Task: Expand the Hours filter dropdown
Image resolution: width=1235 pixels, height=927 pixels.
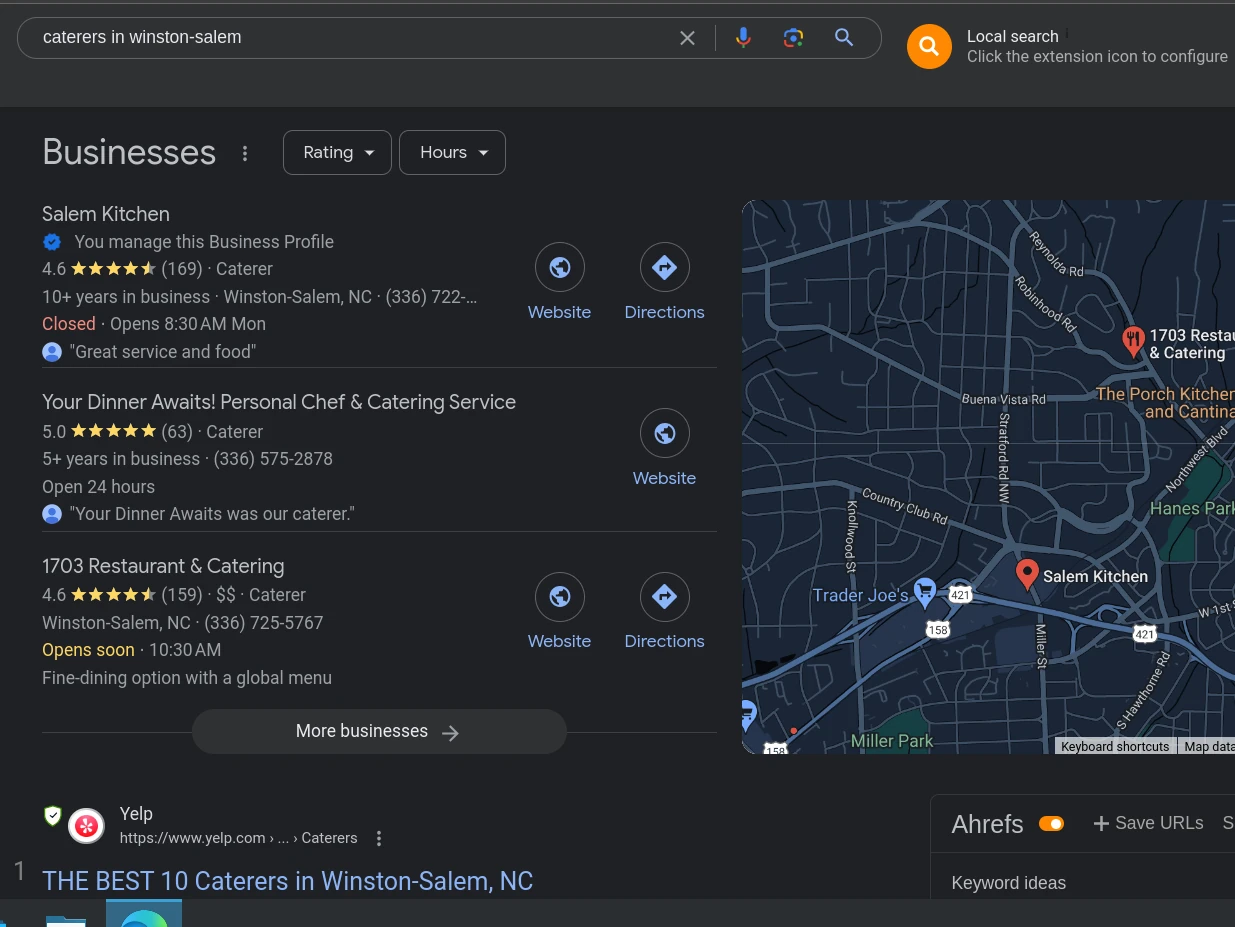Action: tap(452, 152)
